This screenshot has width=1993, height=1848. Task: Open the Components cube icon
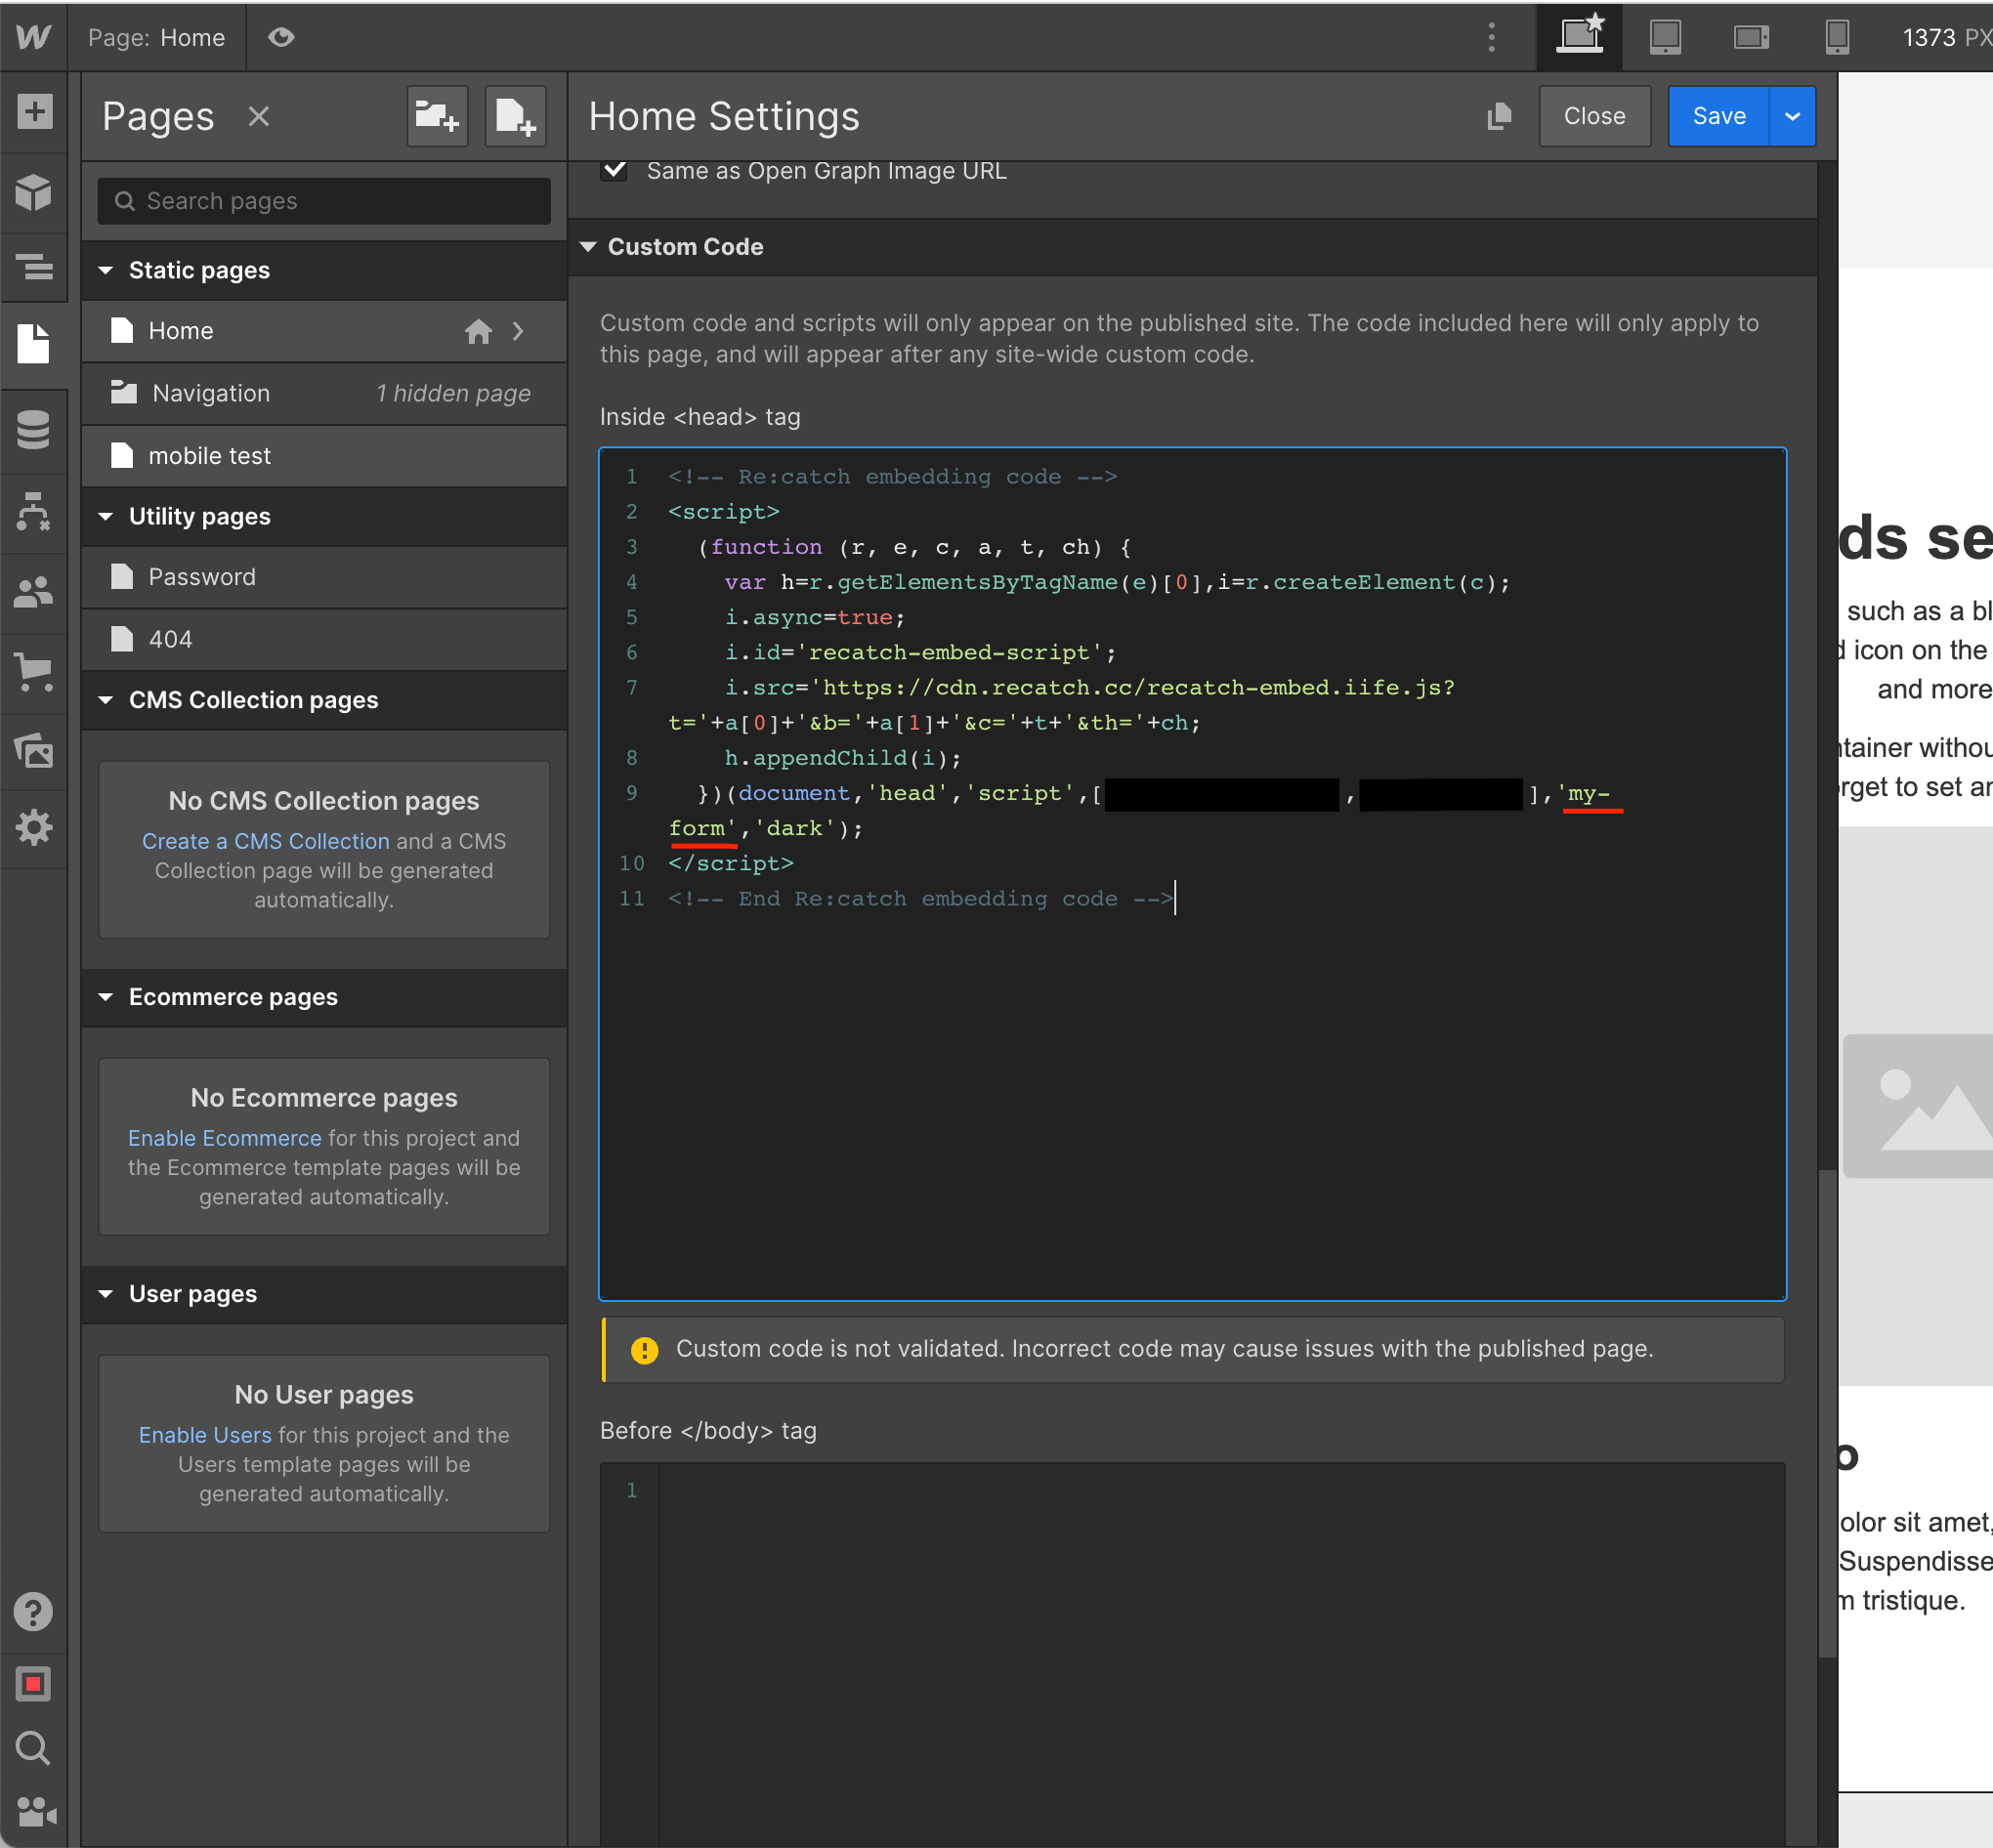[x=34, y=191]
